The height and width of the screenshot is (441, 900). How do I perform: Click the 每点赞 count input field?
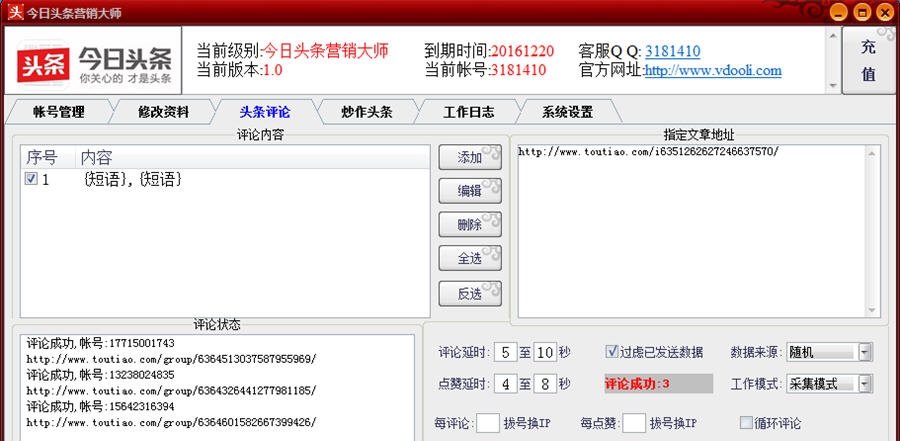tap(634, 423)
